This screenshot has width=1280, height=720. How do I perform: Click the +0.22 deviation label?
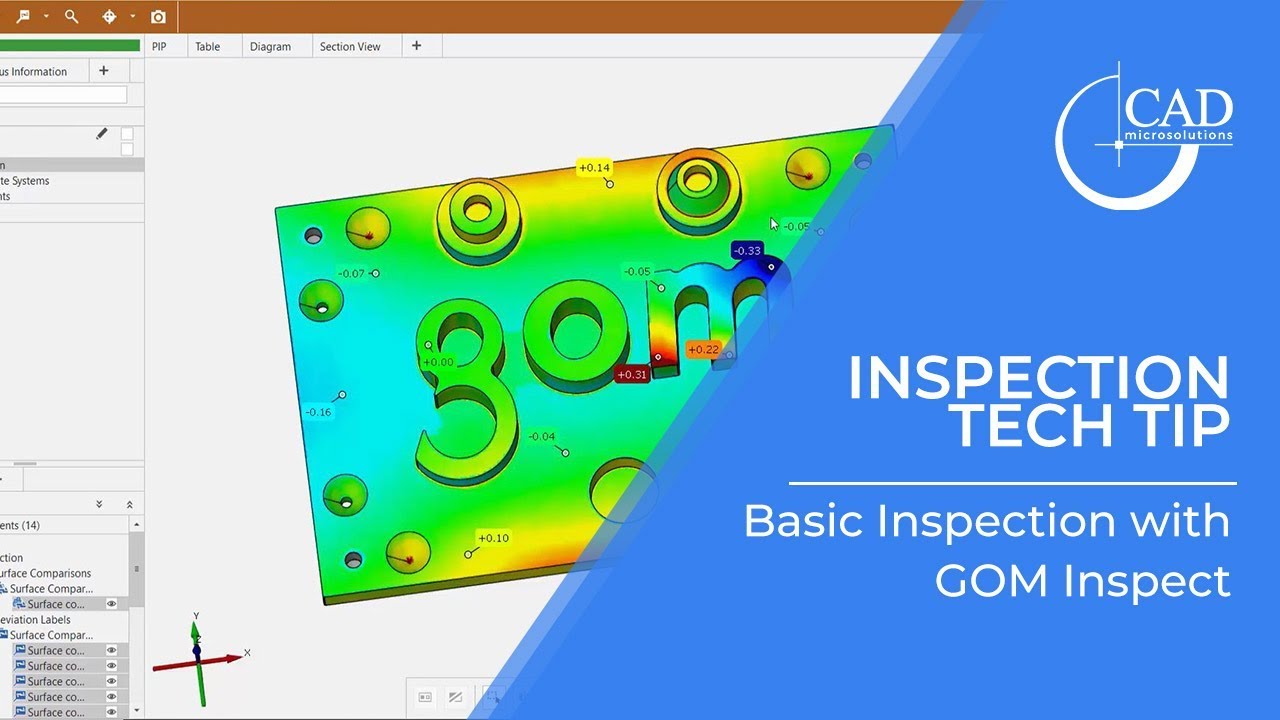[703, 349]
